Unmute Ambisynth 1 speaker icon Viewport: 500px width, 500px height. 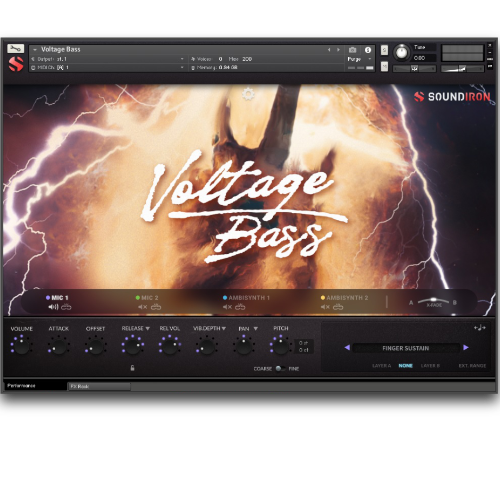(x=227, y=307)
